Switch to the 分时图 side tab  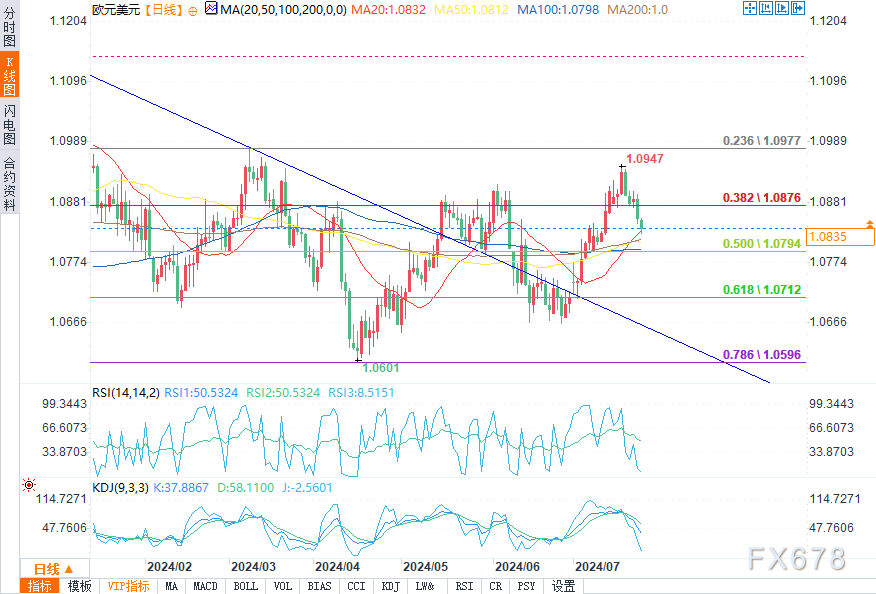tap(9, 27)
